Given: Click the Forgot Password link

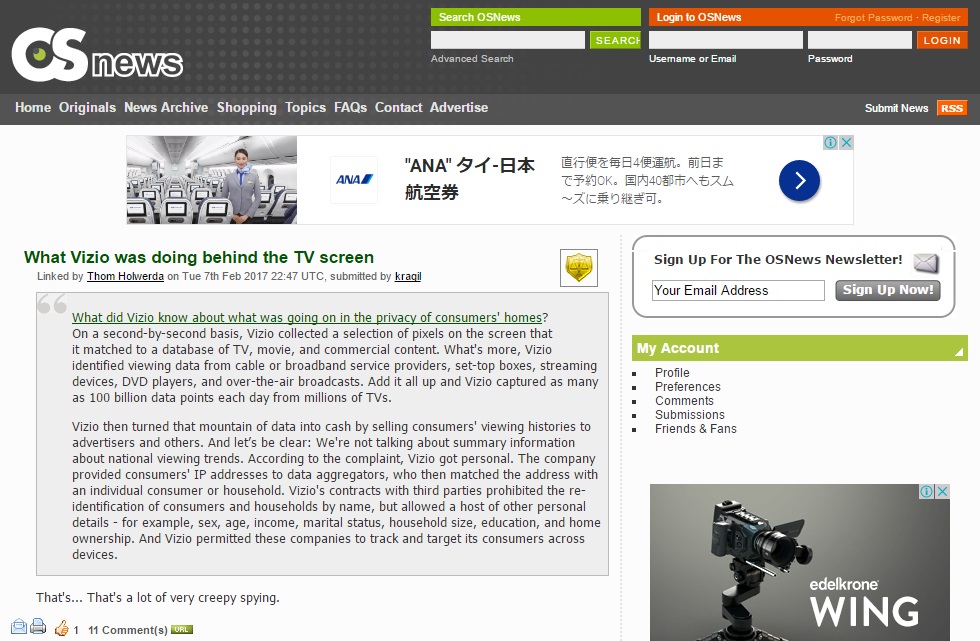Looking at the screenshot, I should pos(873,17).
